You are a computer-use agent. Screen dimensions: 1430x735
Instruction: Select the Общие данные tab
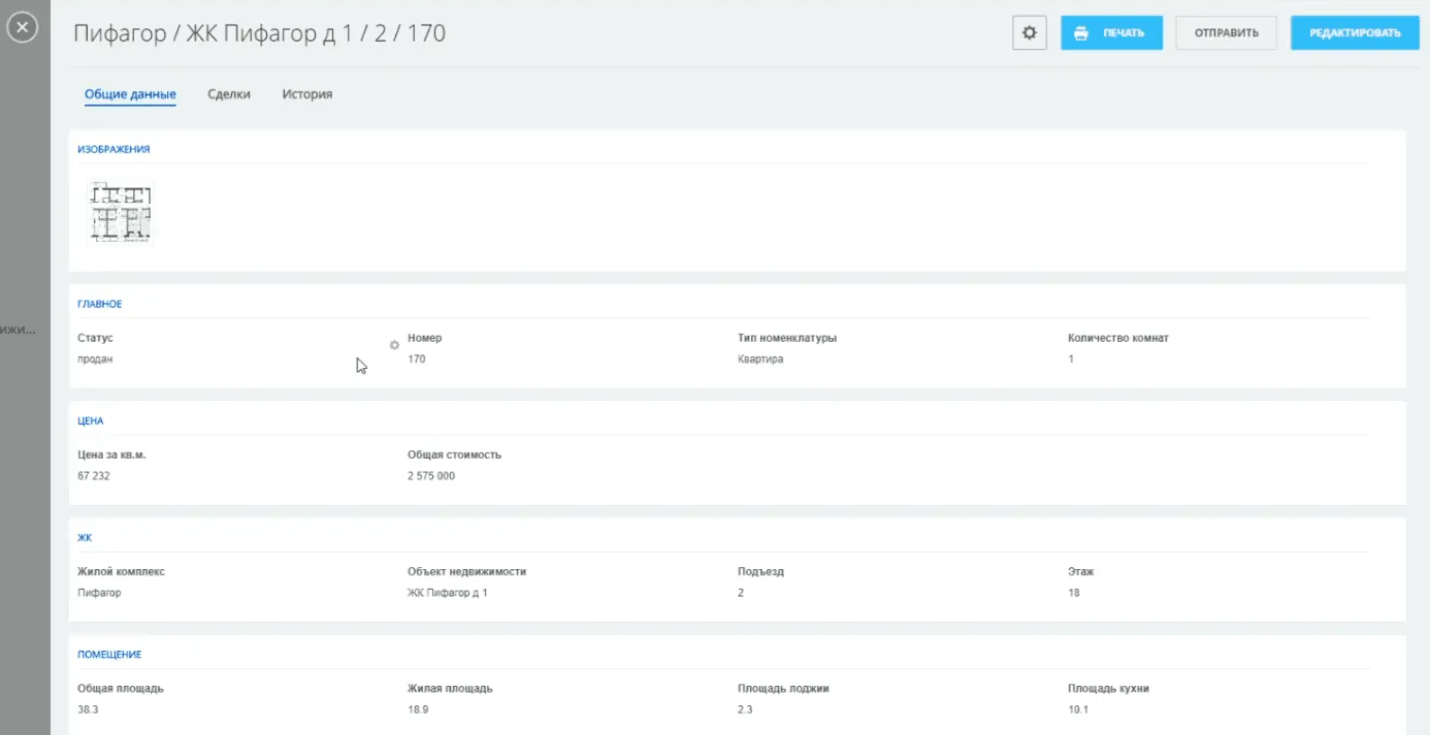[130, 94]
